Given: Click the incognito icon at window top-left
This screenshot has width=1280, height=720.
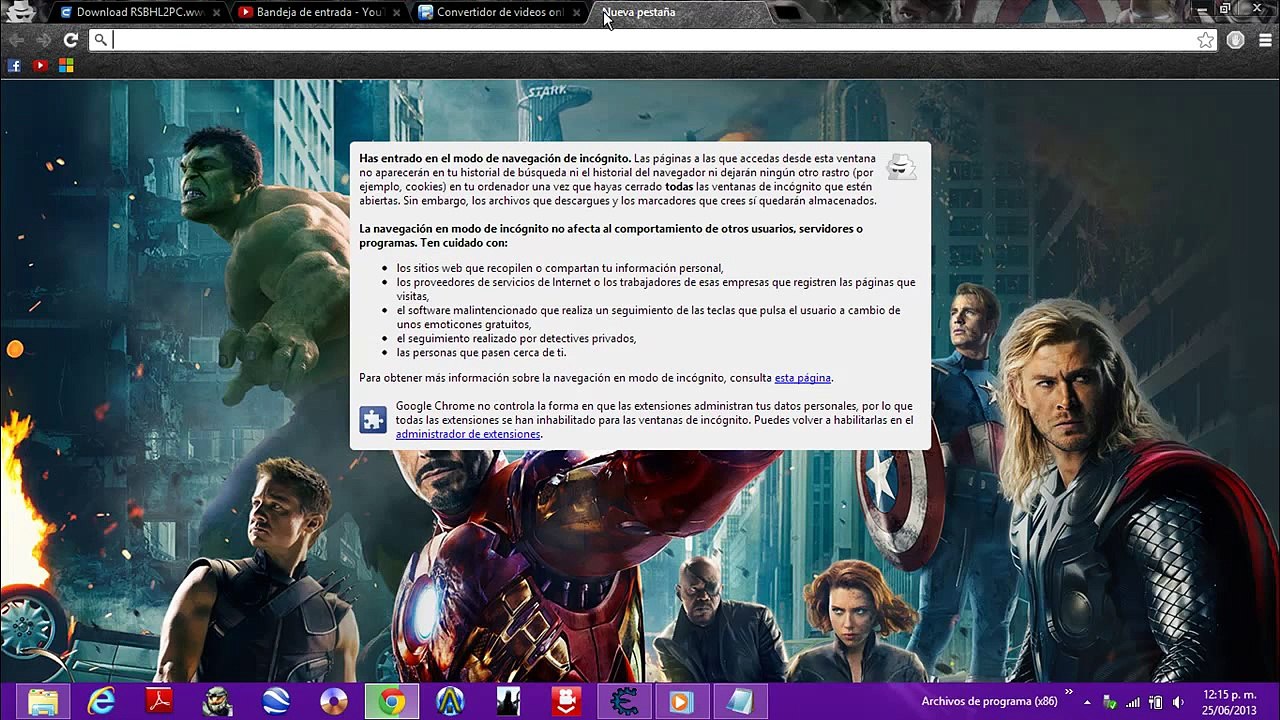Looking at the screenshot, I should coord(20,11).
